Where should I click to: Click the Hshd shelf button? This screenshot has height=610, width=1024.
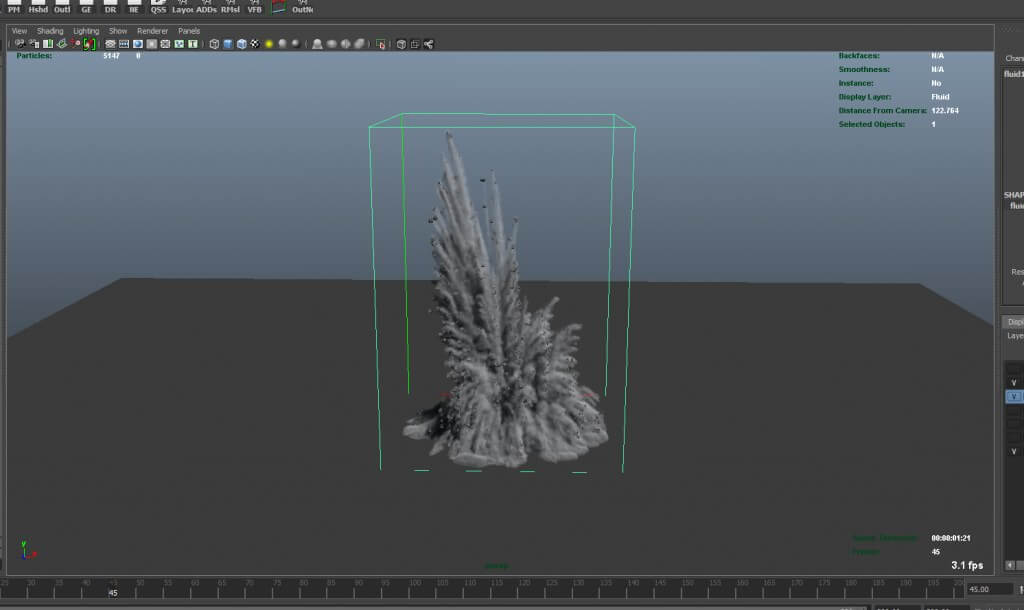pos(38,7)
